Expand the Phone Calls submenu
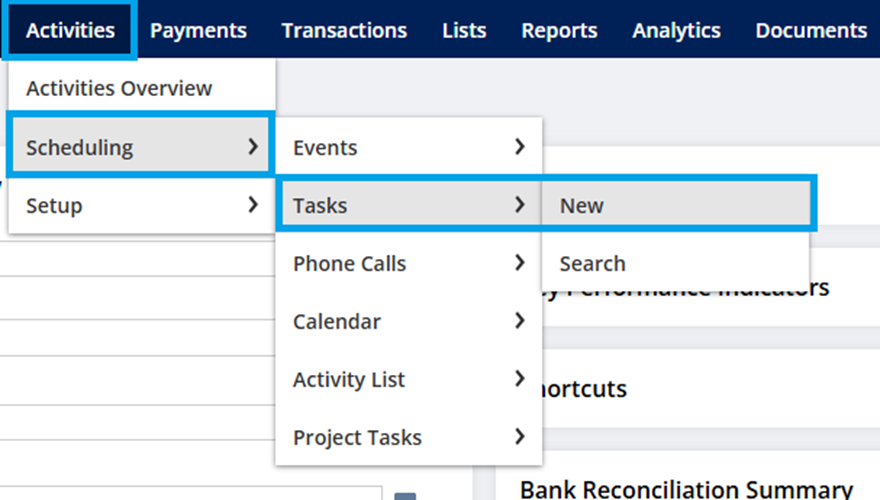This screenshot has height=500, width=880. coord(408,264)
